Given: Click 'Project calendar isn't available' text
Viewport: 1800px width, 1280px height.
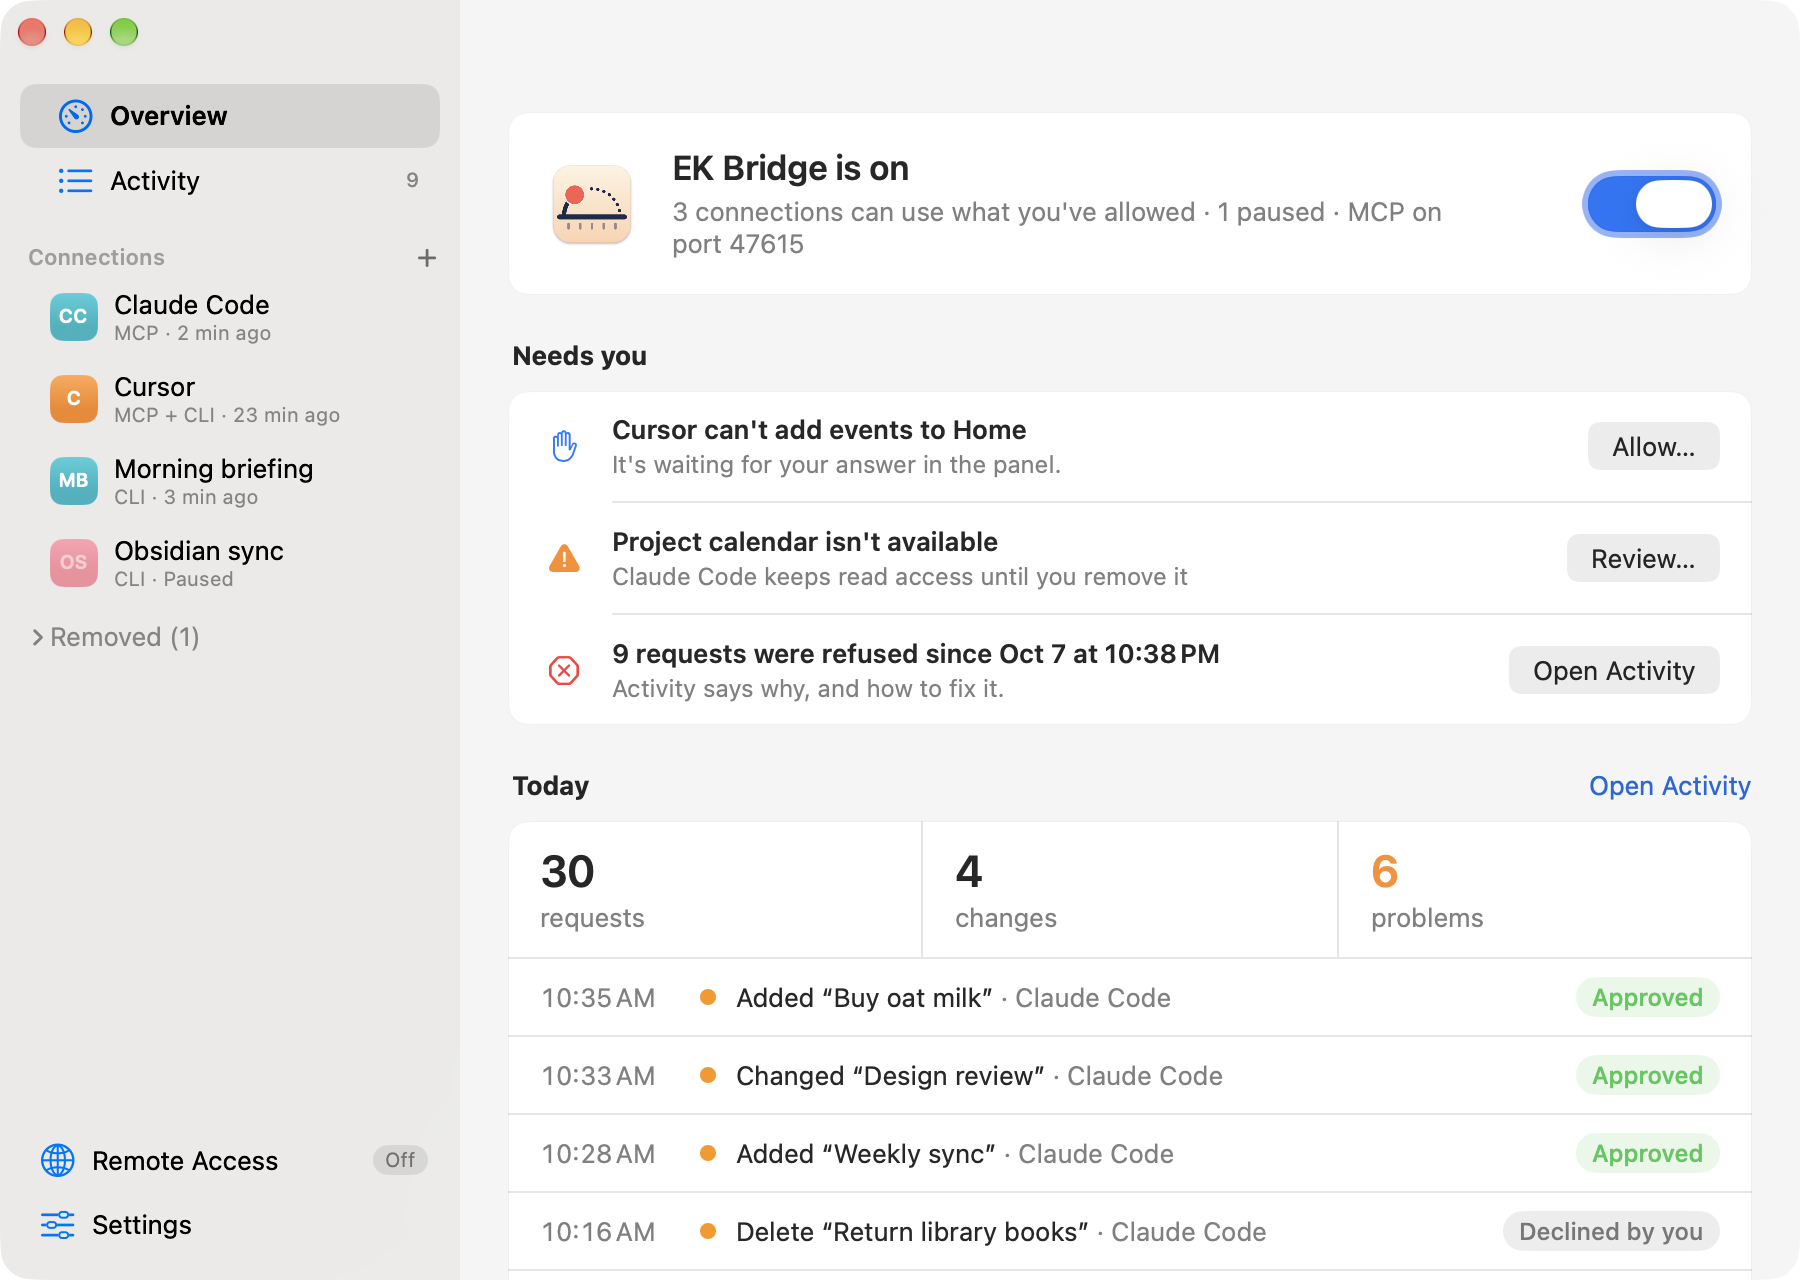Looking at the screenshot, I should pos(805,542).
